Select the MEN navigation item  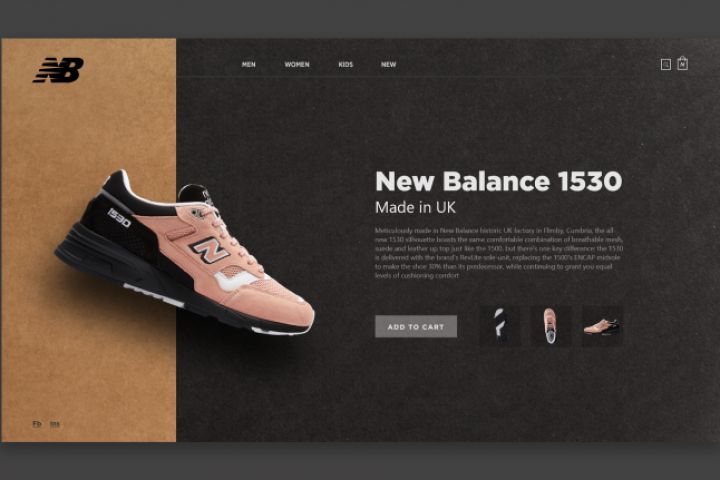[x=248, y=64]
